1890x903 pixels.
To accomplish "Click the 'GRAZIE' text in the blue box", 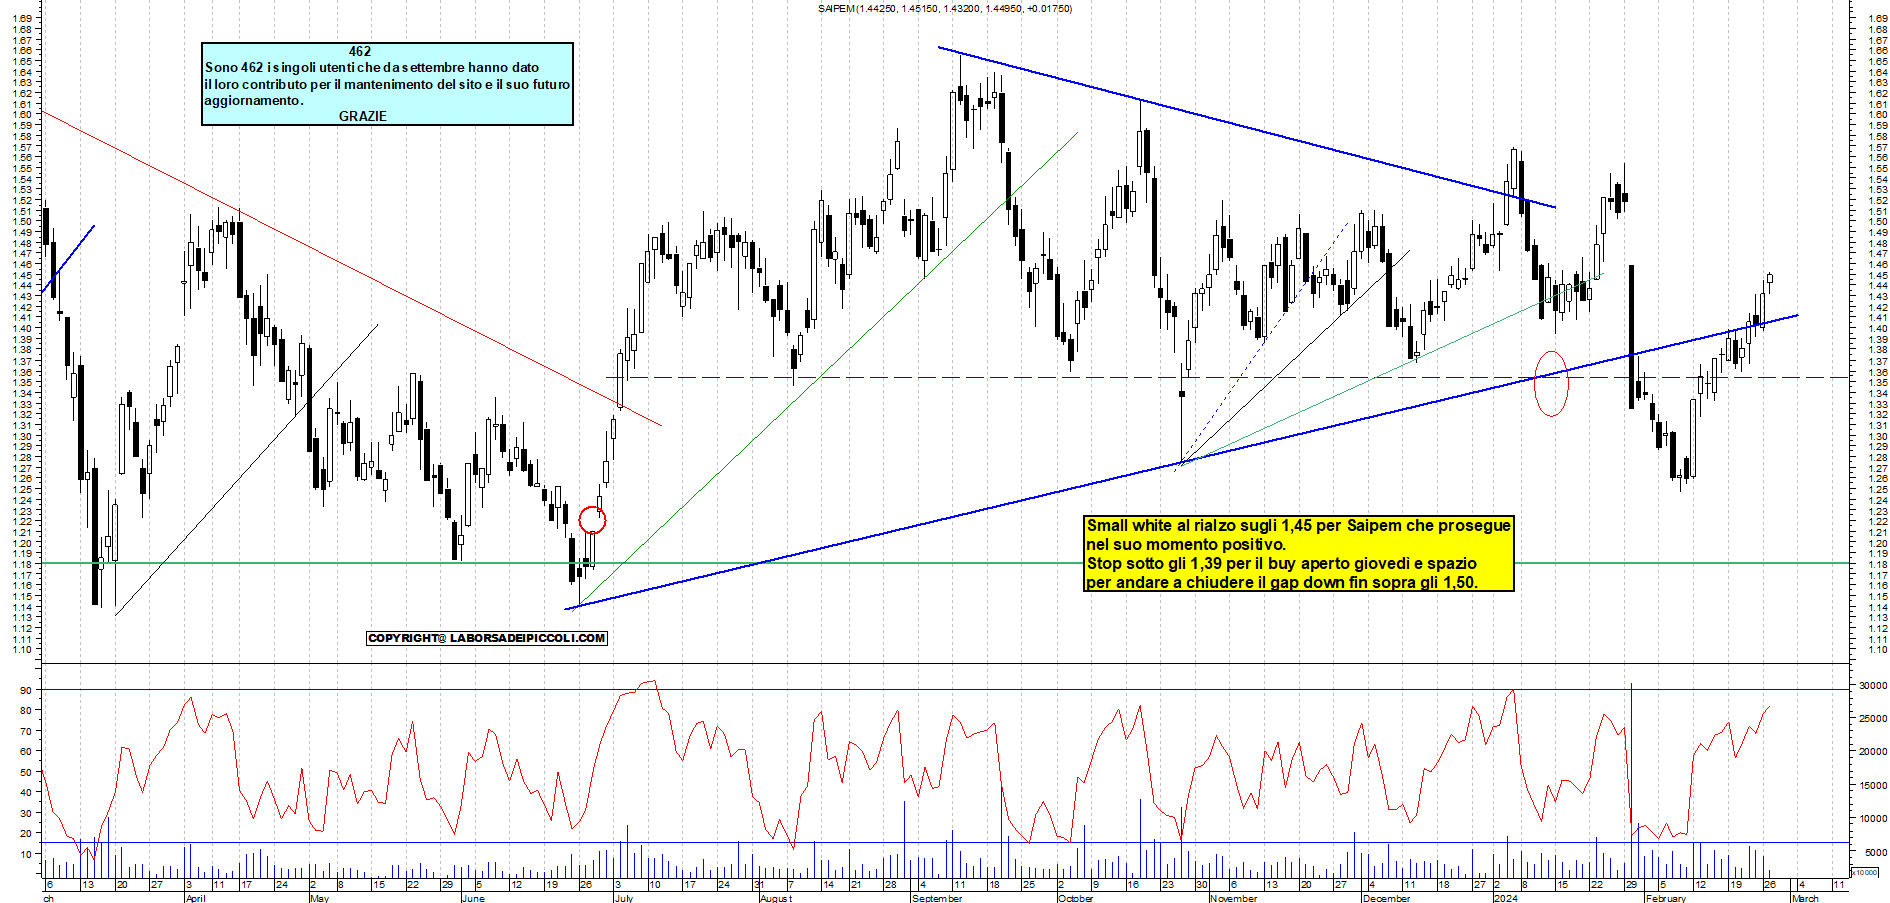I will point(362,117).
